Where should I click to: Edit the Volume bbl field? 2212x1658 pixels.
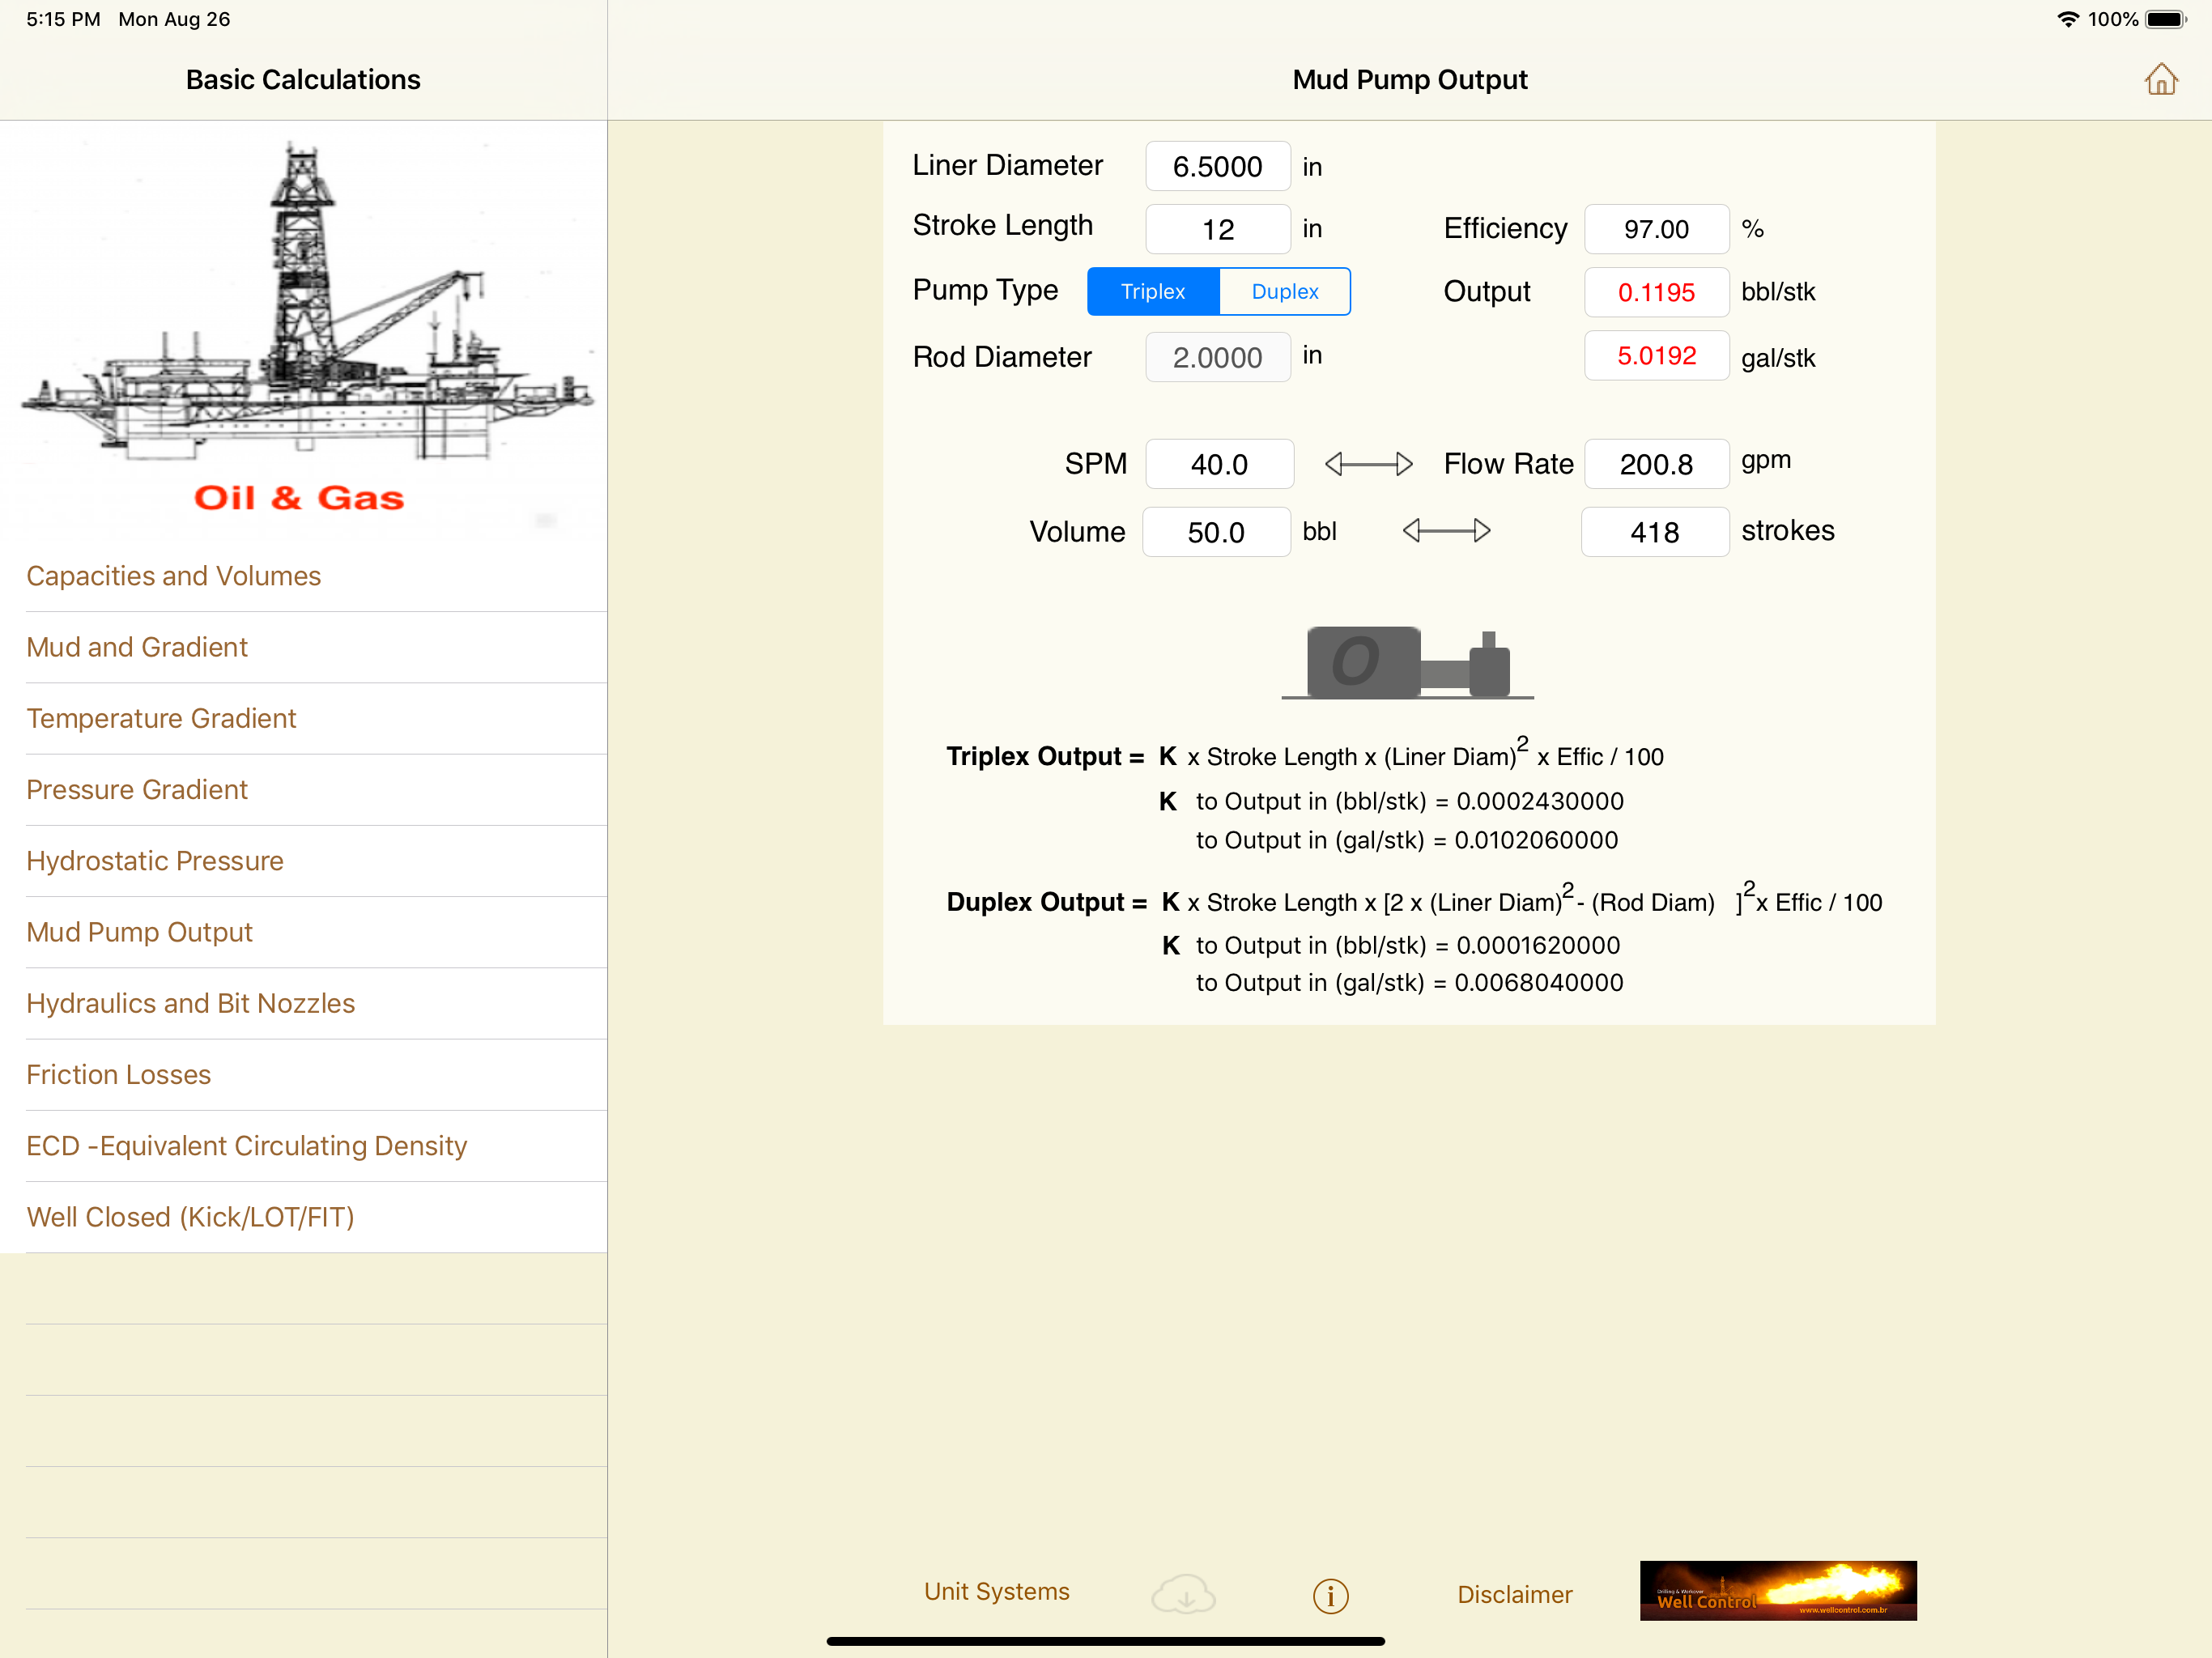click(x=1216, y=532)
